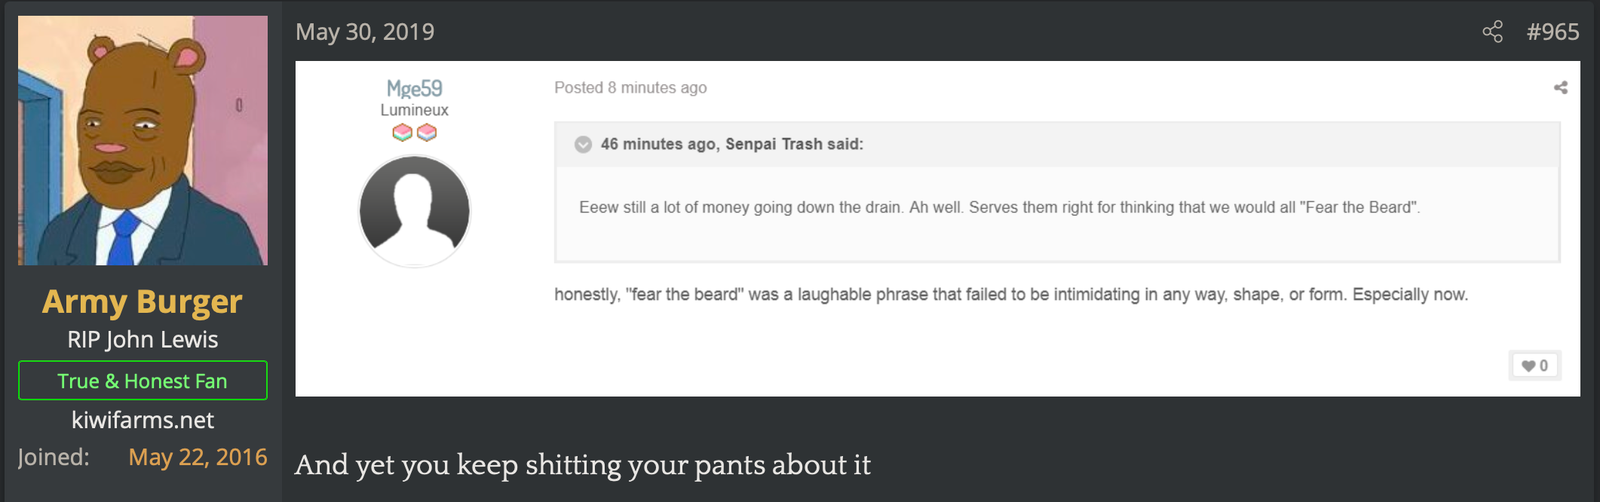Click the Mge59 username in embedded post

coord(414,89)
